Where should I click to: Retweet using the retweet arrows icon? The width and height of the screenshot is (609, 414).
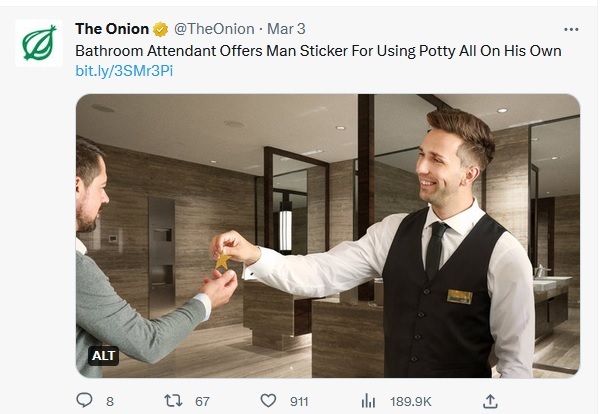click(173, 400)
